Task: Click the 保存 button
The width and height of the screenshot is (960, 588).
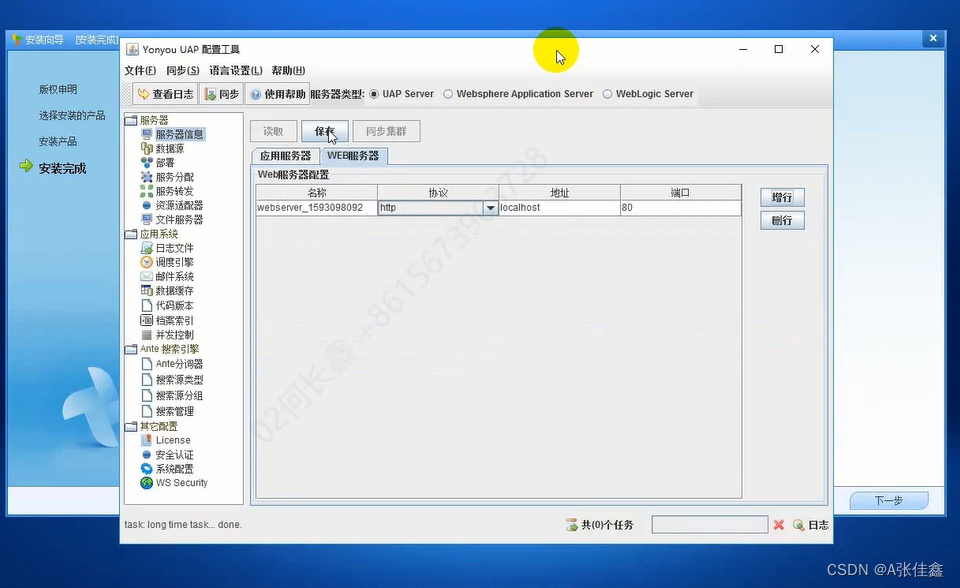Action: pyautogui.click(x=324, y=131)
